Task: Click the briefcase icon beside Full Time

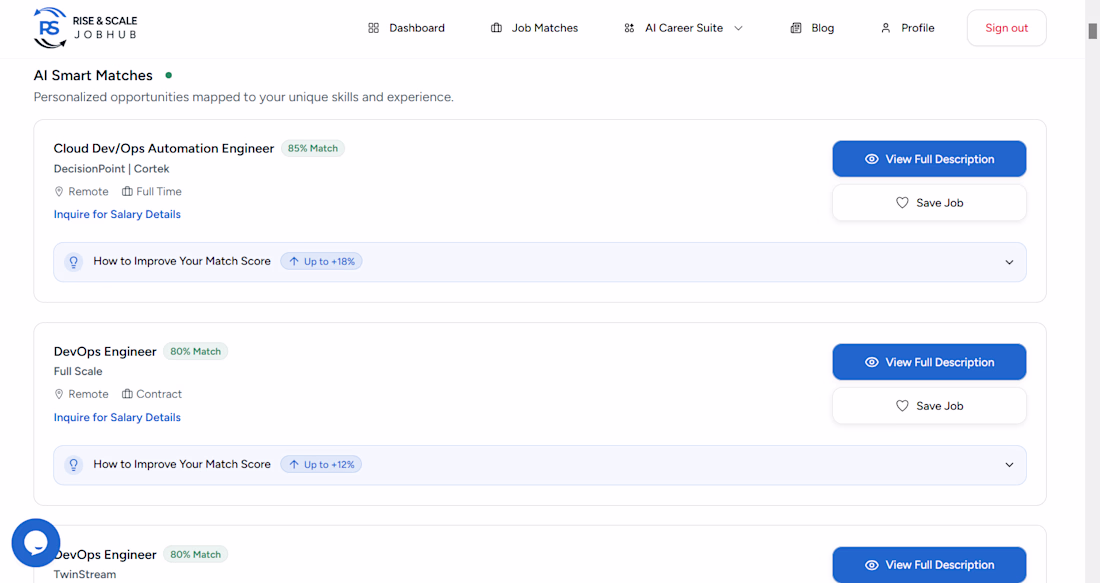Action: (127, 192)
